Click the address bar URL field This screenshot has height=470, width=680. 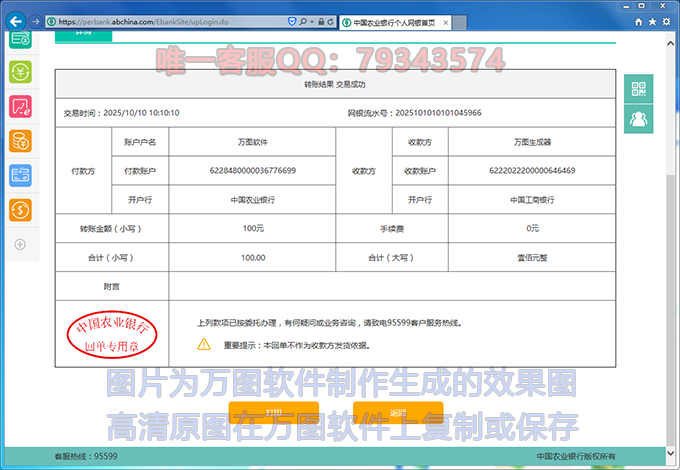[x=170, y=21]
